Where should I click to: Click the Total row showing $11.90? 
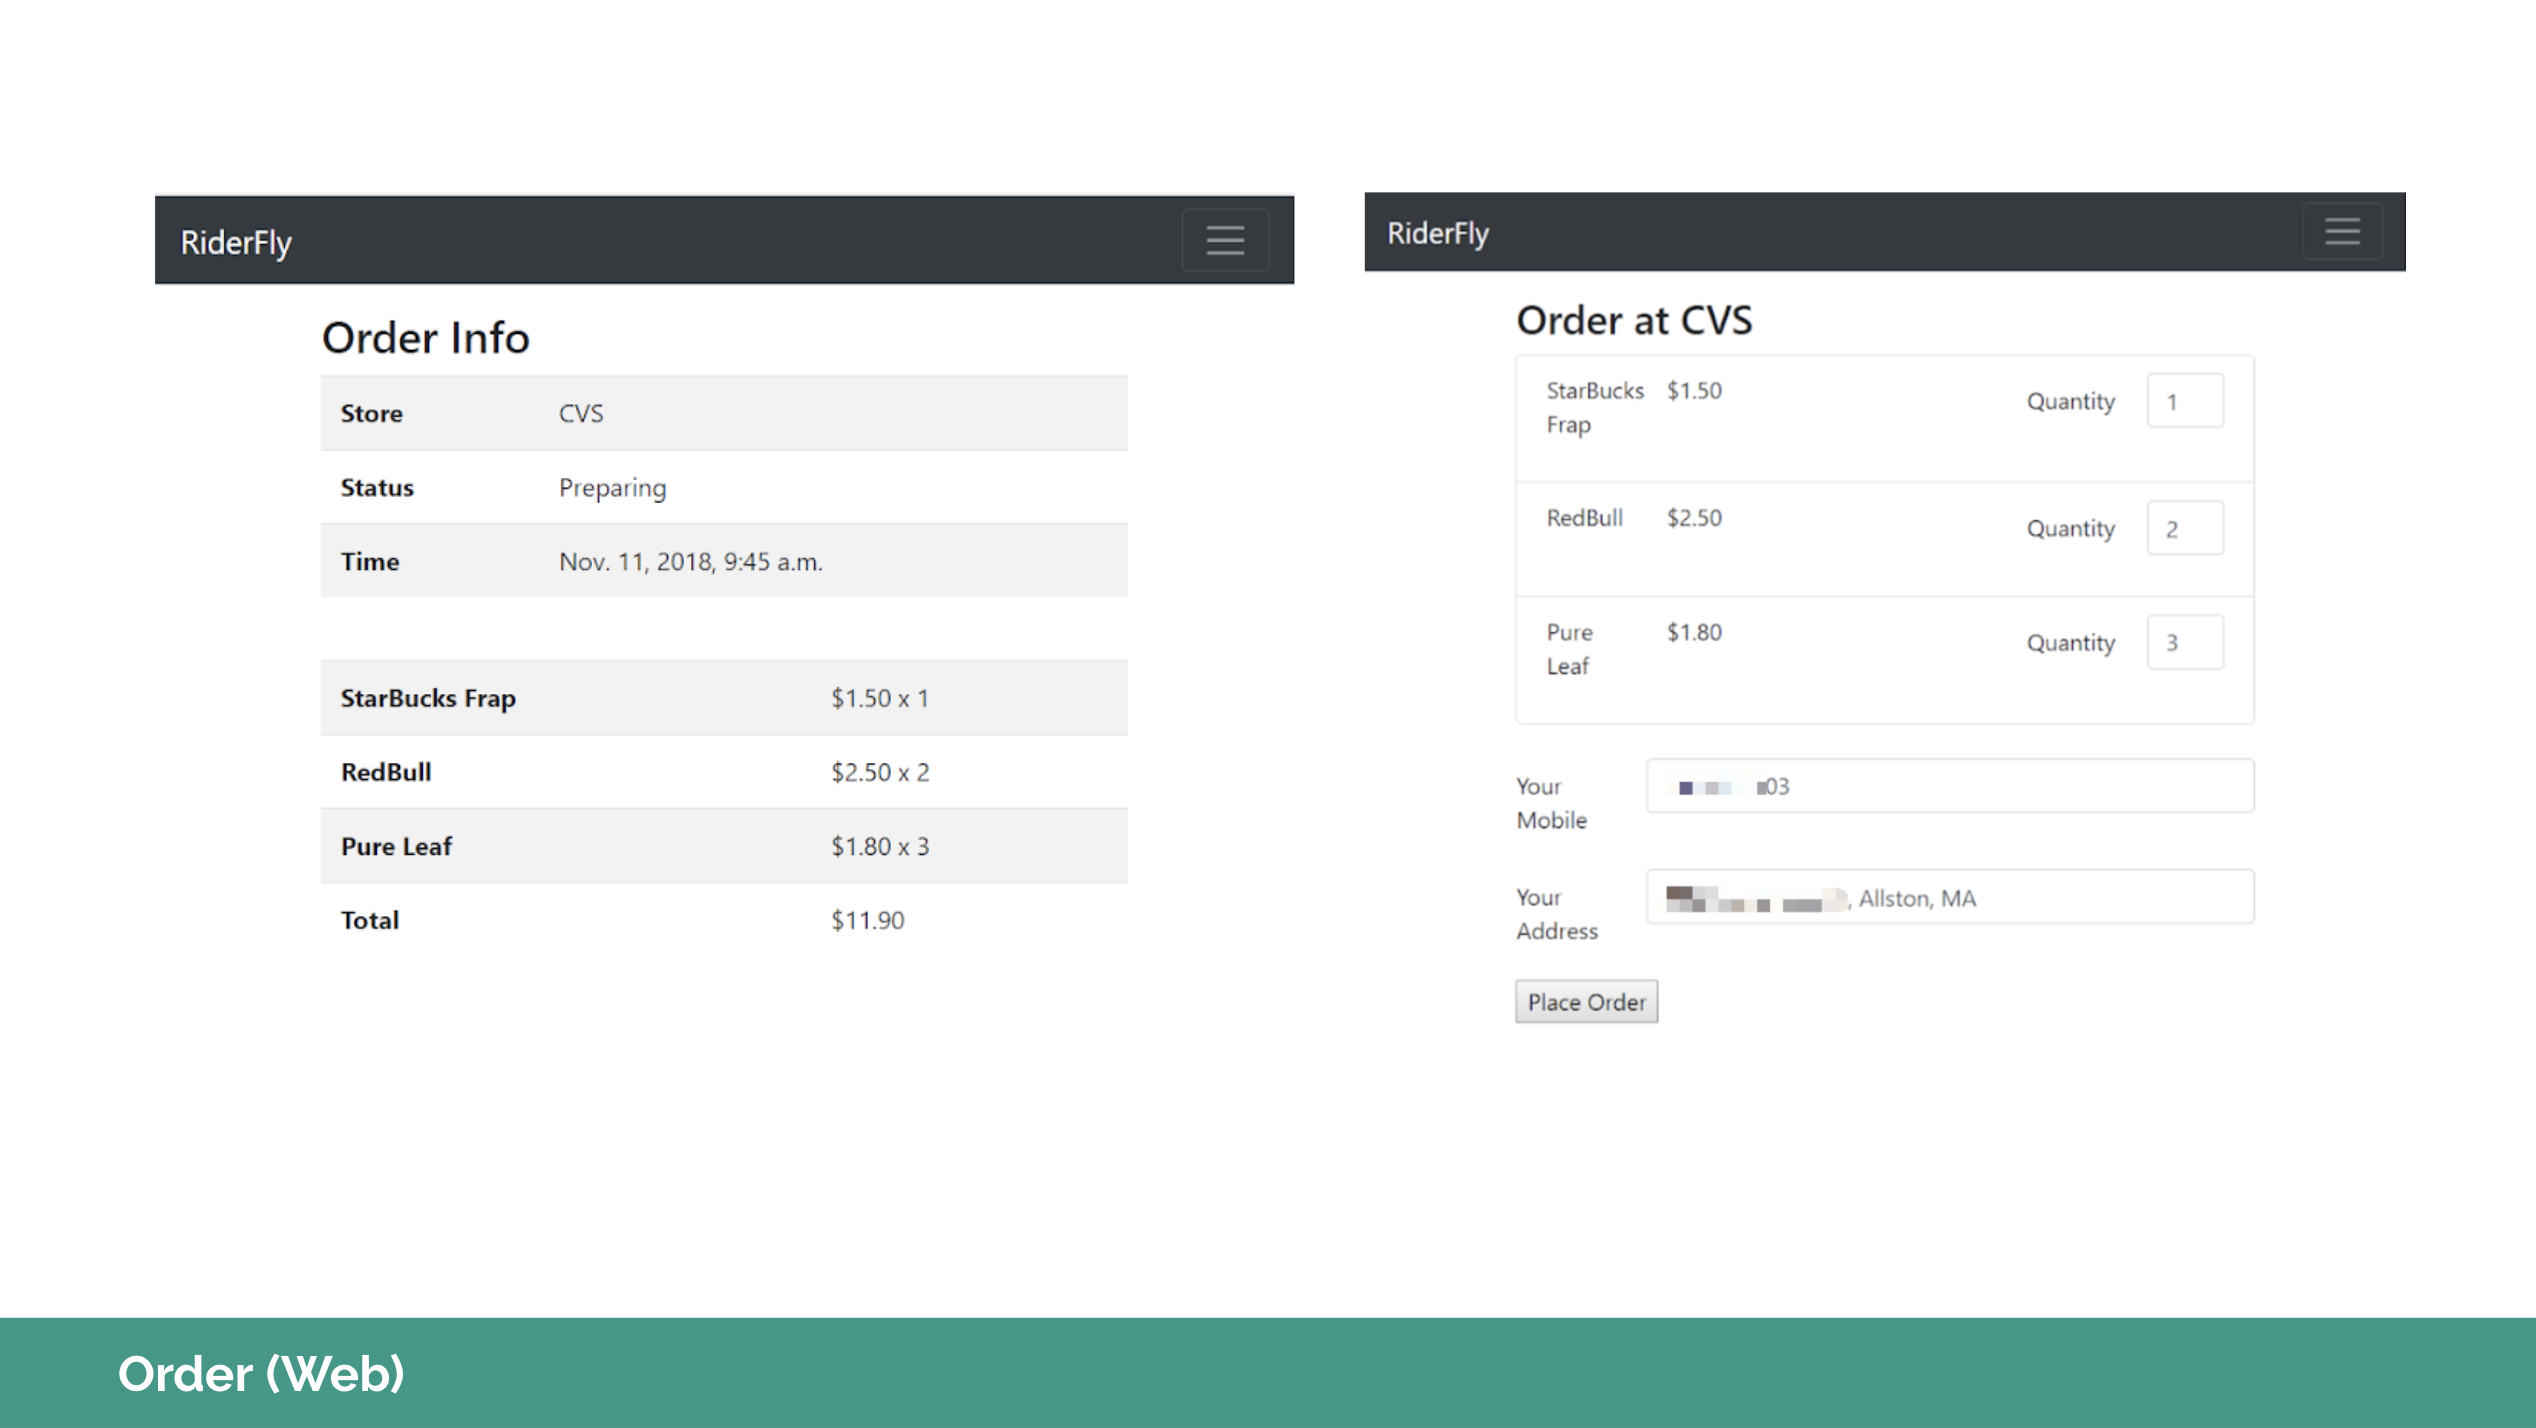(x=723, y=920)
